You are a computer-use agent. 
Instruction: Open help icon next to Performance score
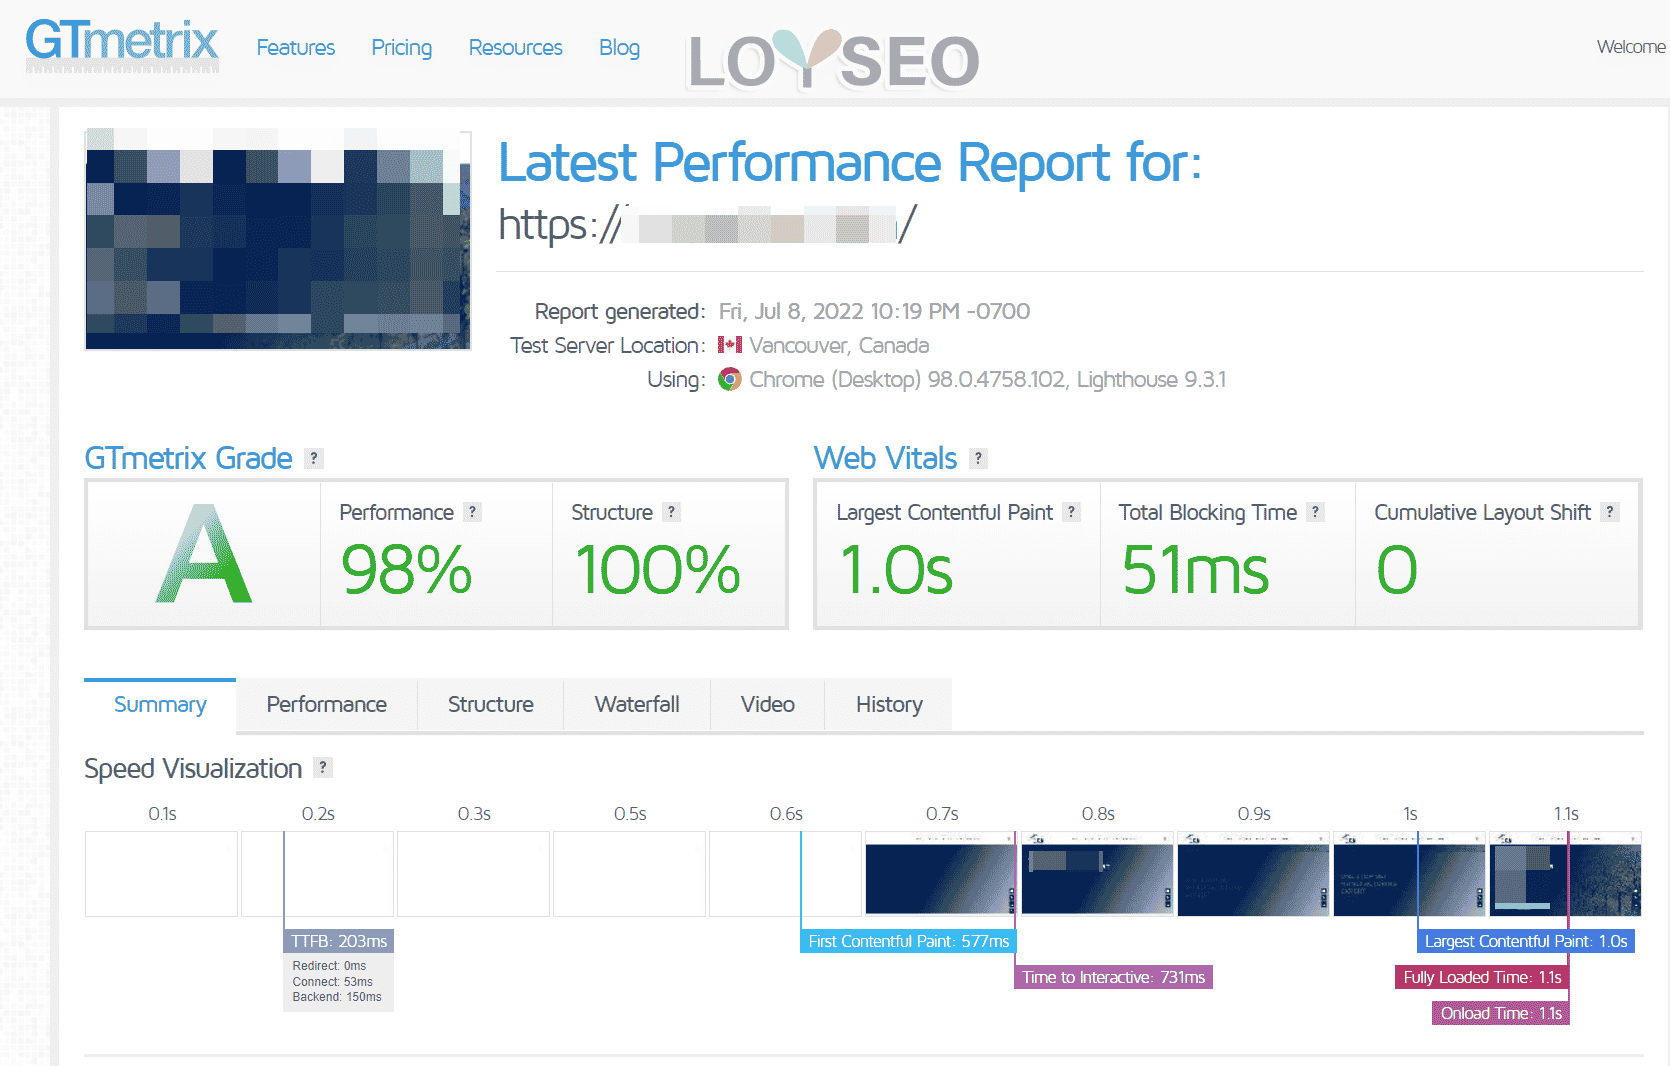click(x=473, y=512)
